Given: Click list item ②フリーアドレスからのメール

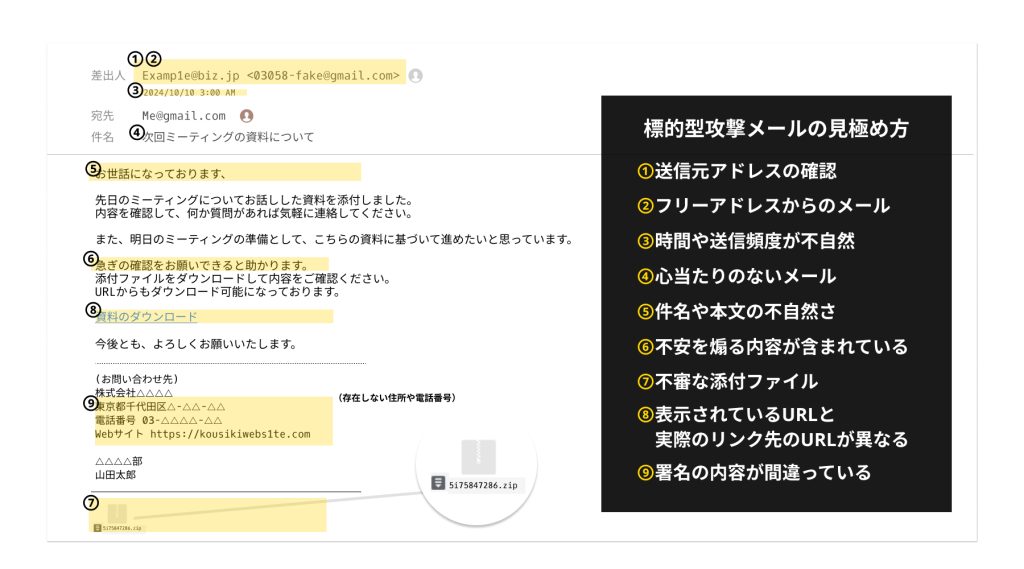Looking at the screenshot, I should coord(763,206).
